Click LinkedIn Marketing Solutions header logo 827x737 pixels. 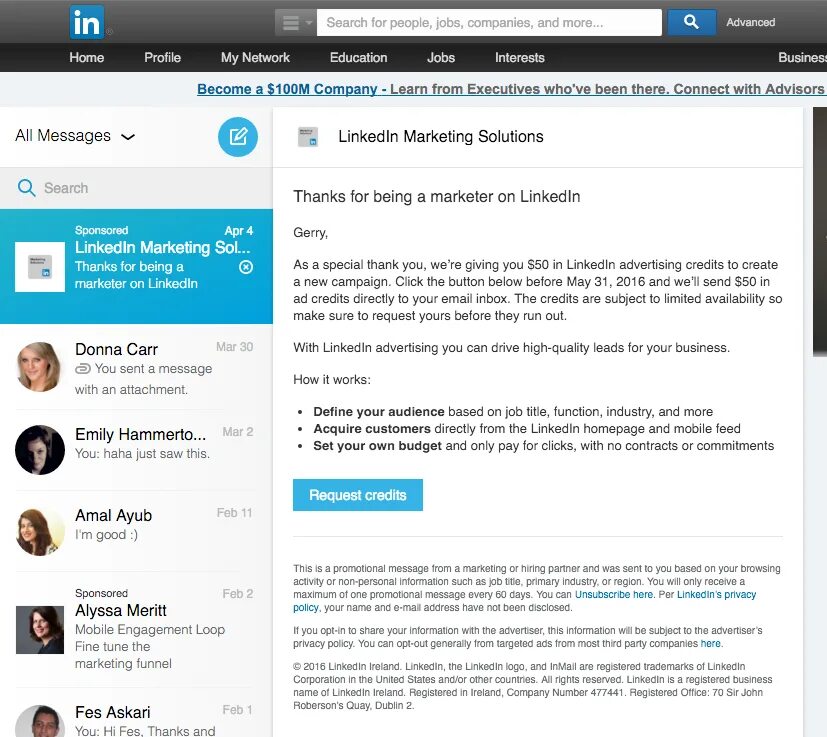(308, 137)
